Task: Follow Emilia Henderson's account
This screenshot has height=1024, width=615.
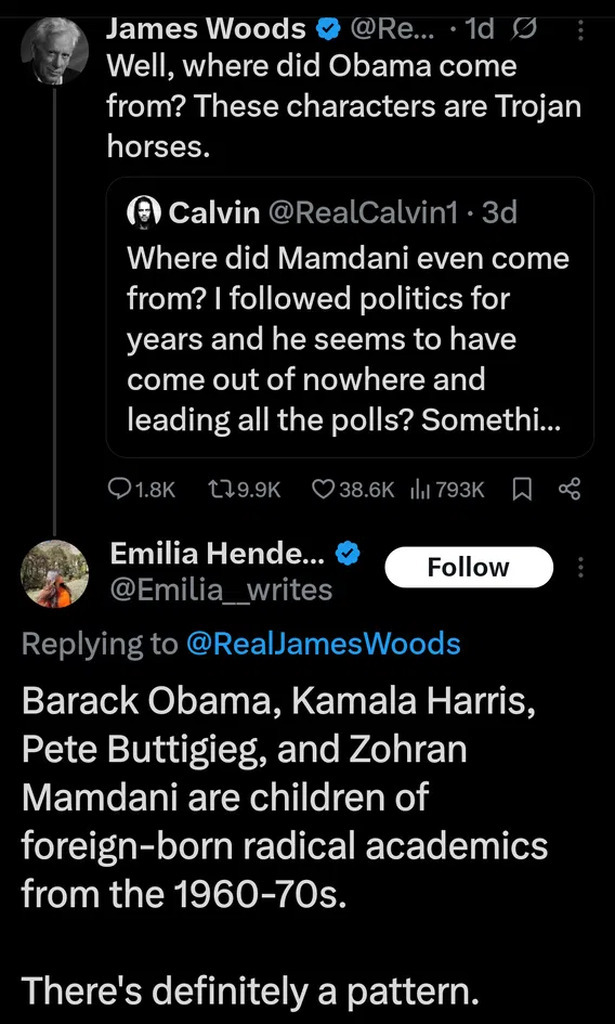Action: [468, 567]
